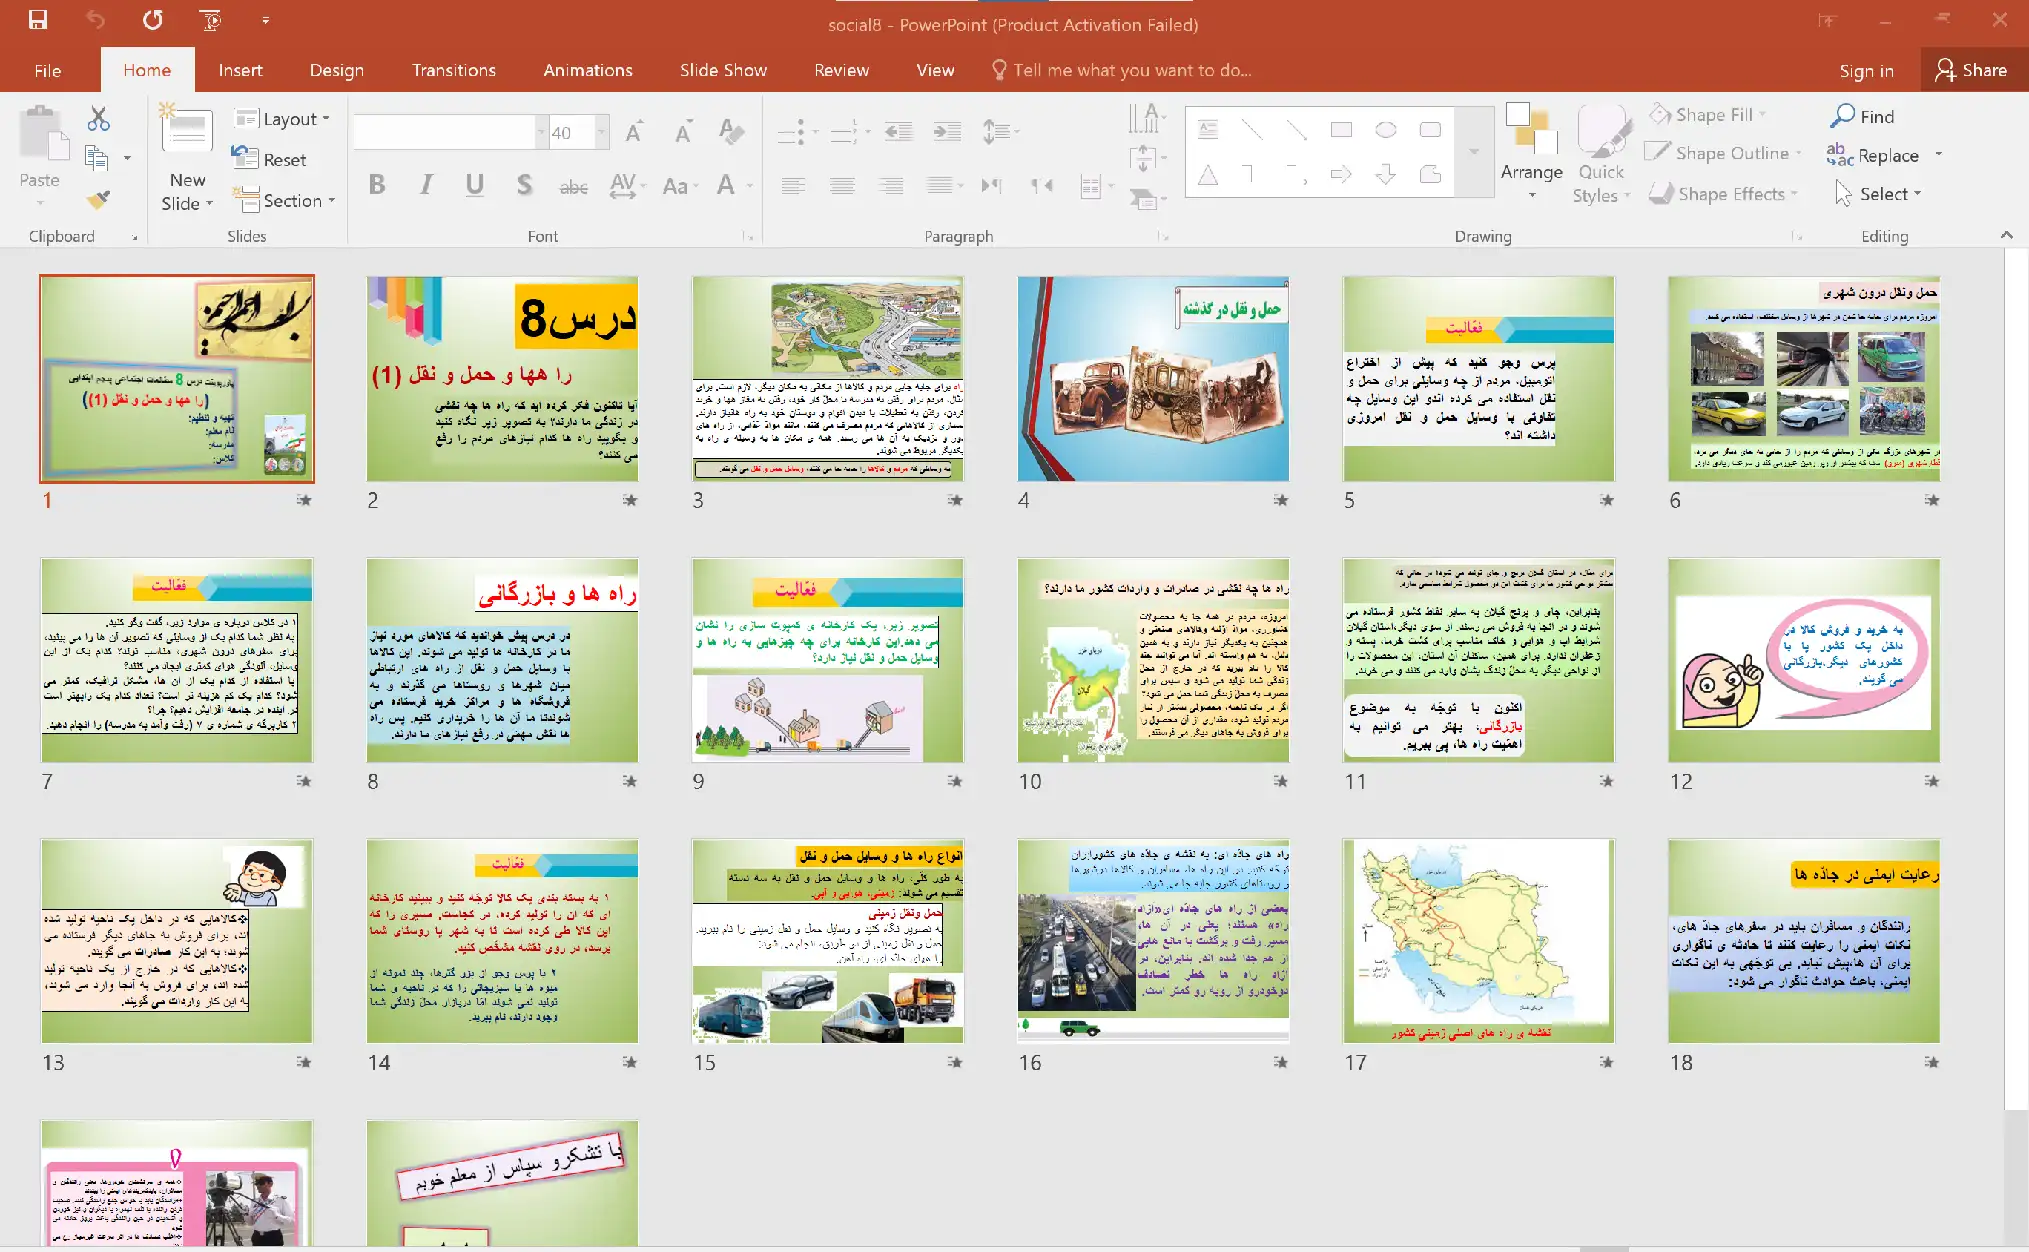This screenshot has width=2029, height=1252.
Task: Click Sign in
Action: pos(1866,71)
